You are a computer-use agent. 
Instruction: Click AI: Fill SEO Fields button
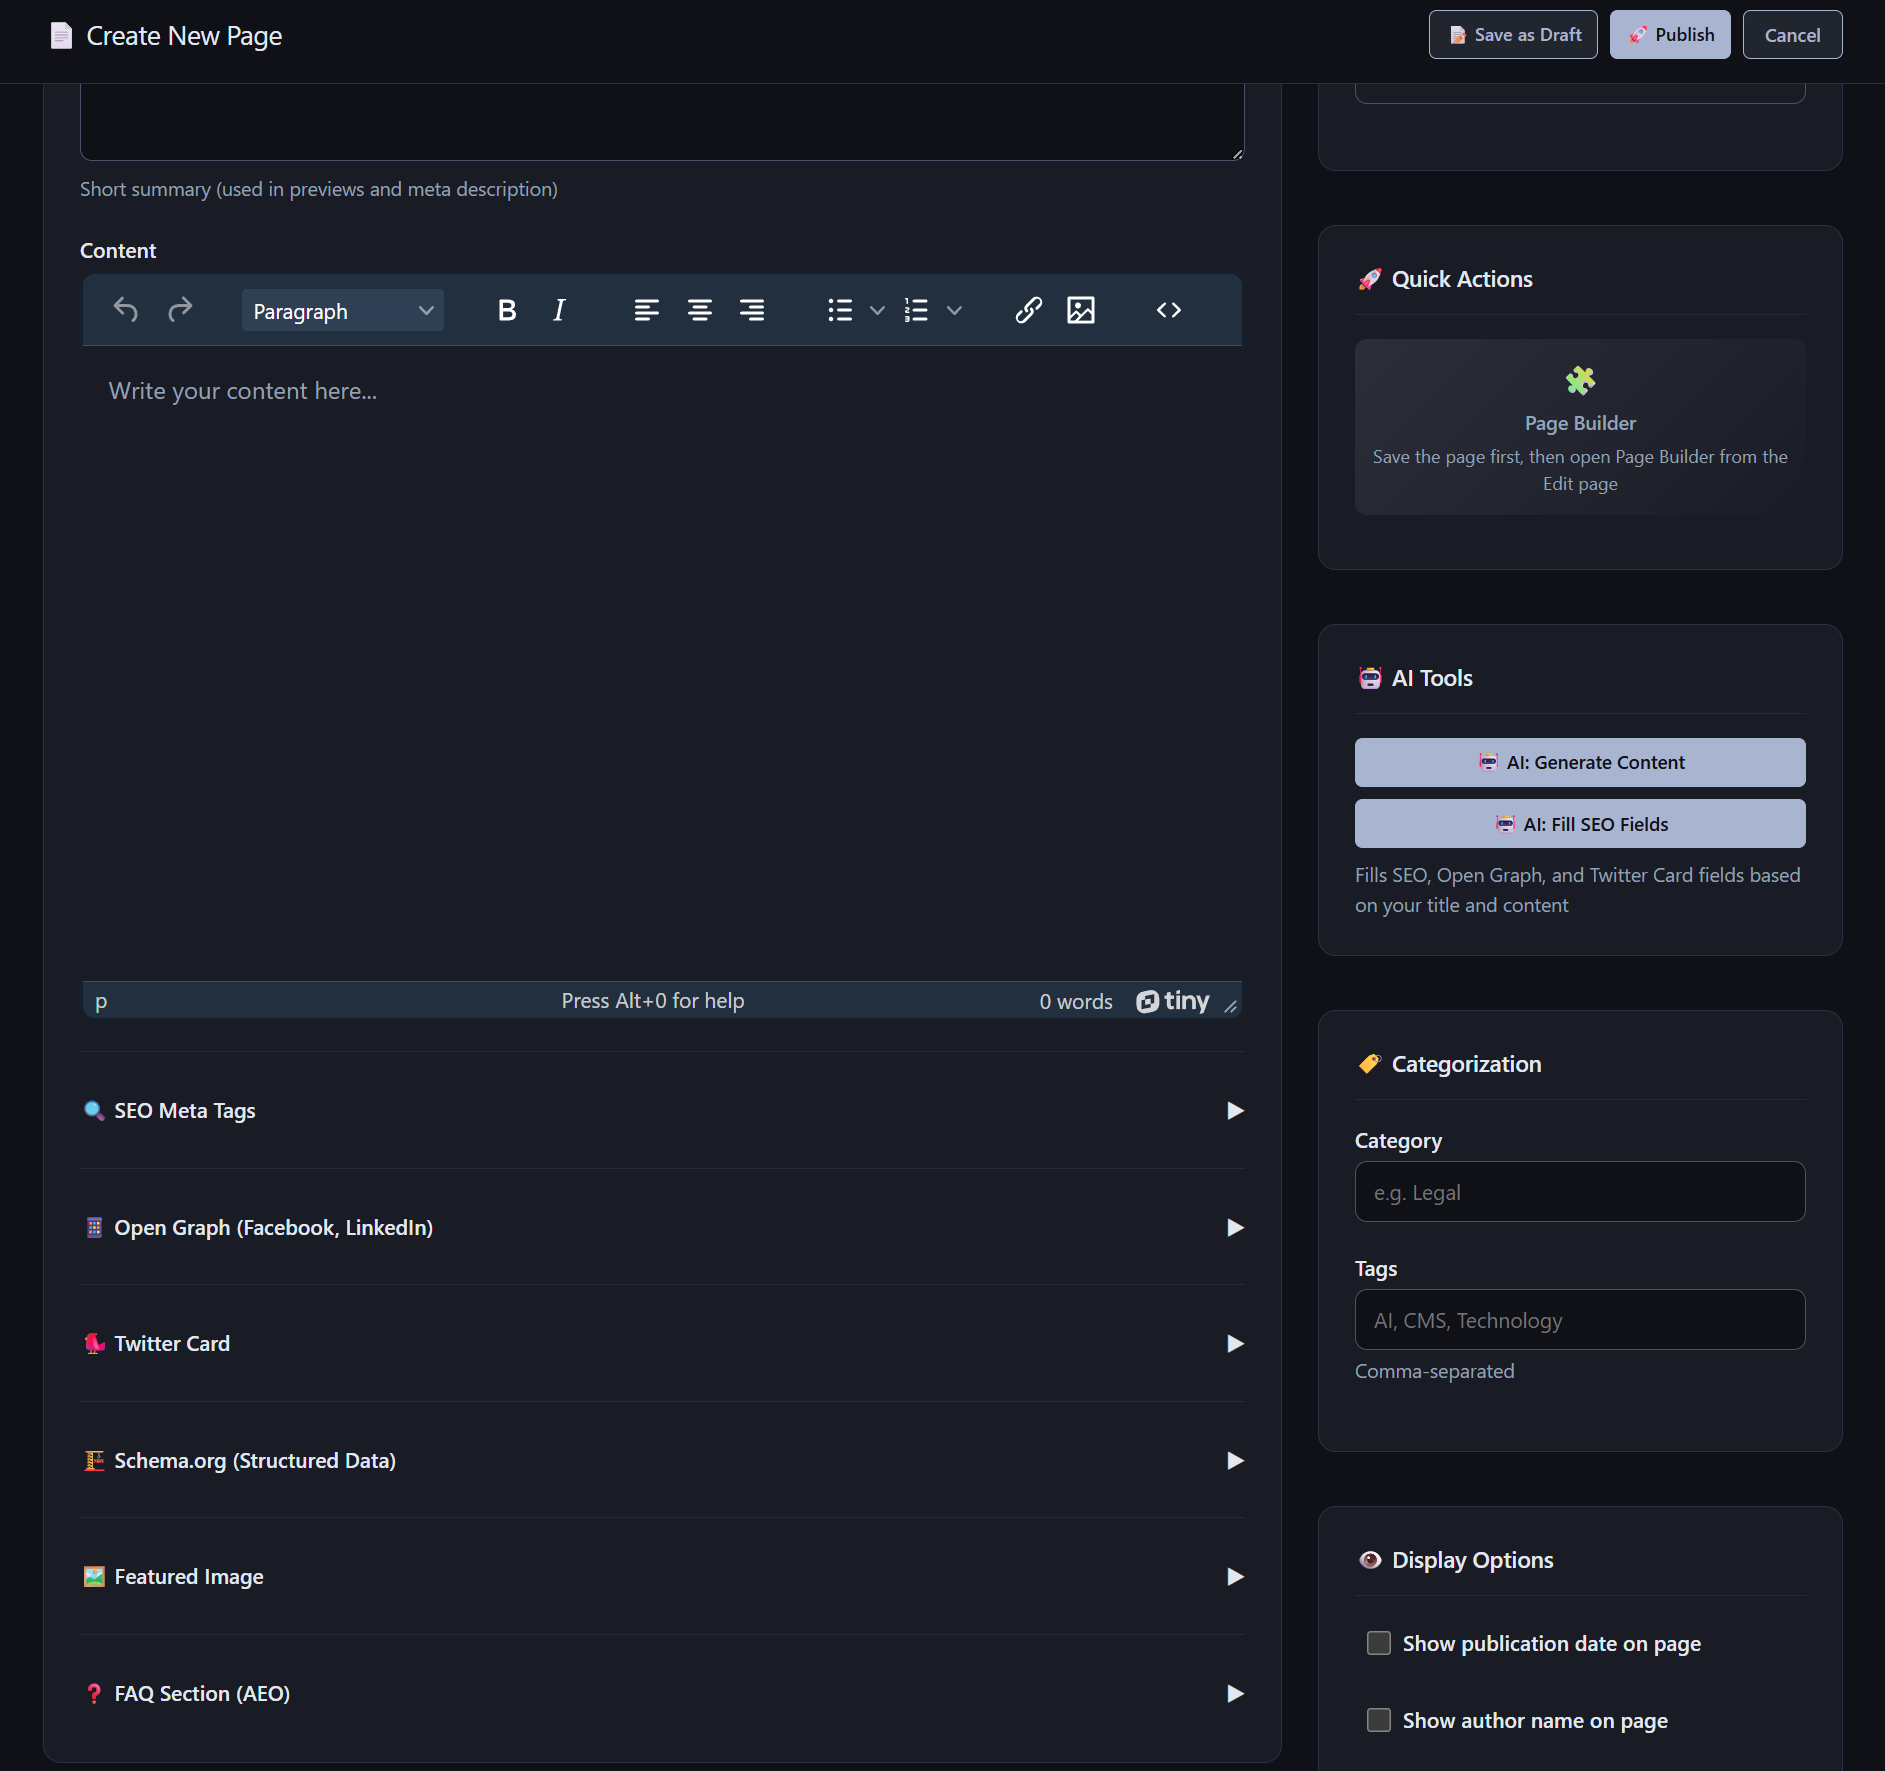1580,824
